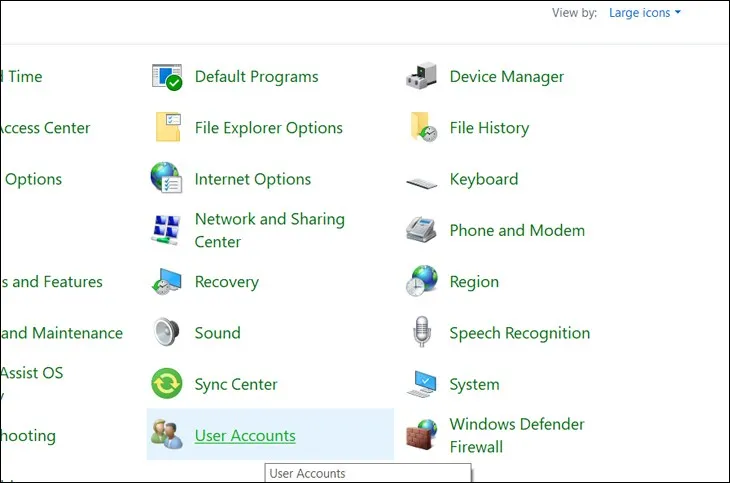The image size is (730, 483).
Task: Open the Default Programs icon
Action: (167, 77)
